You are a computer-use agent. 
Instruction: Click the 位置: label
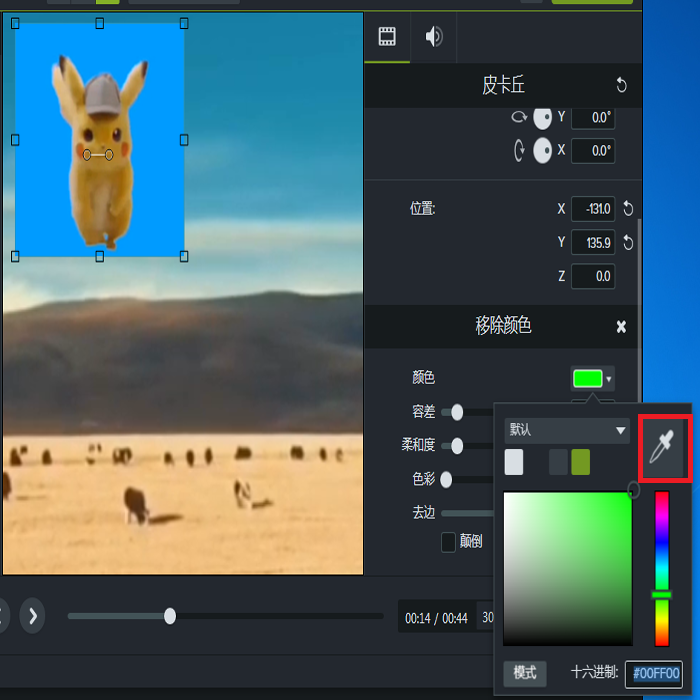point(422,208)
